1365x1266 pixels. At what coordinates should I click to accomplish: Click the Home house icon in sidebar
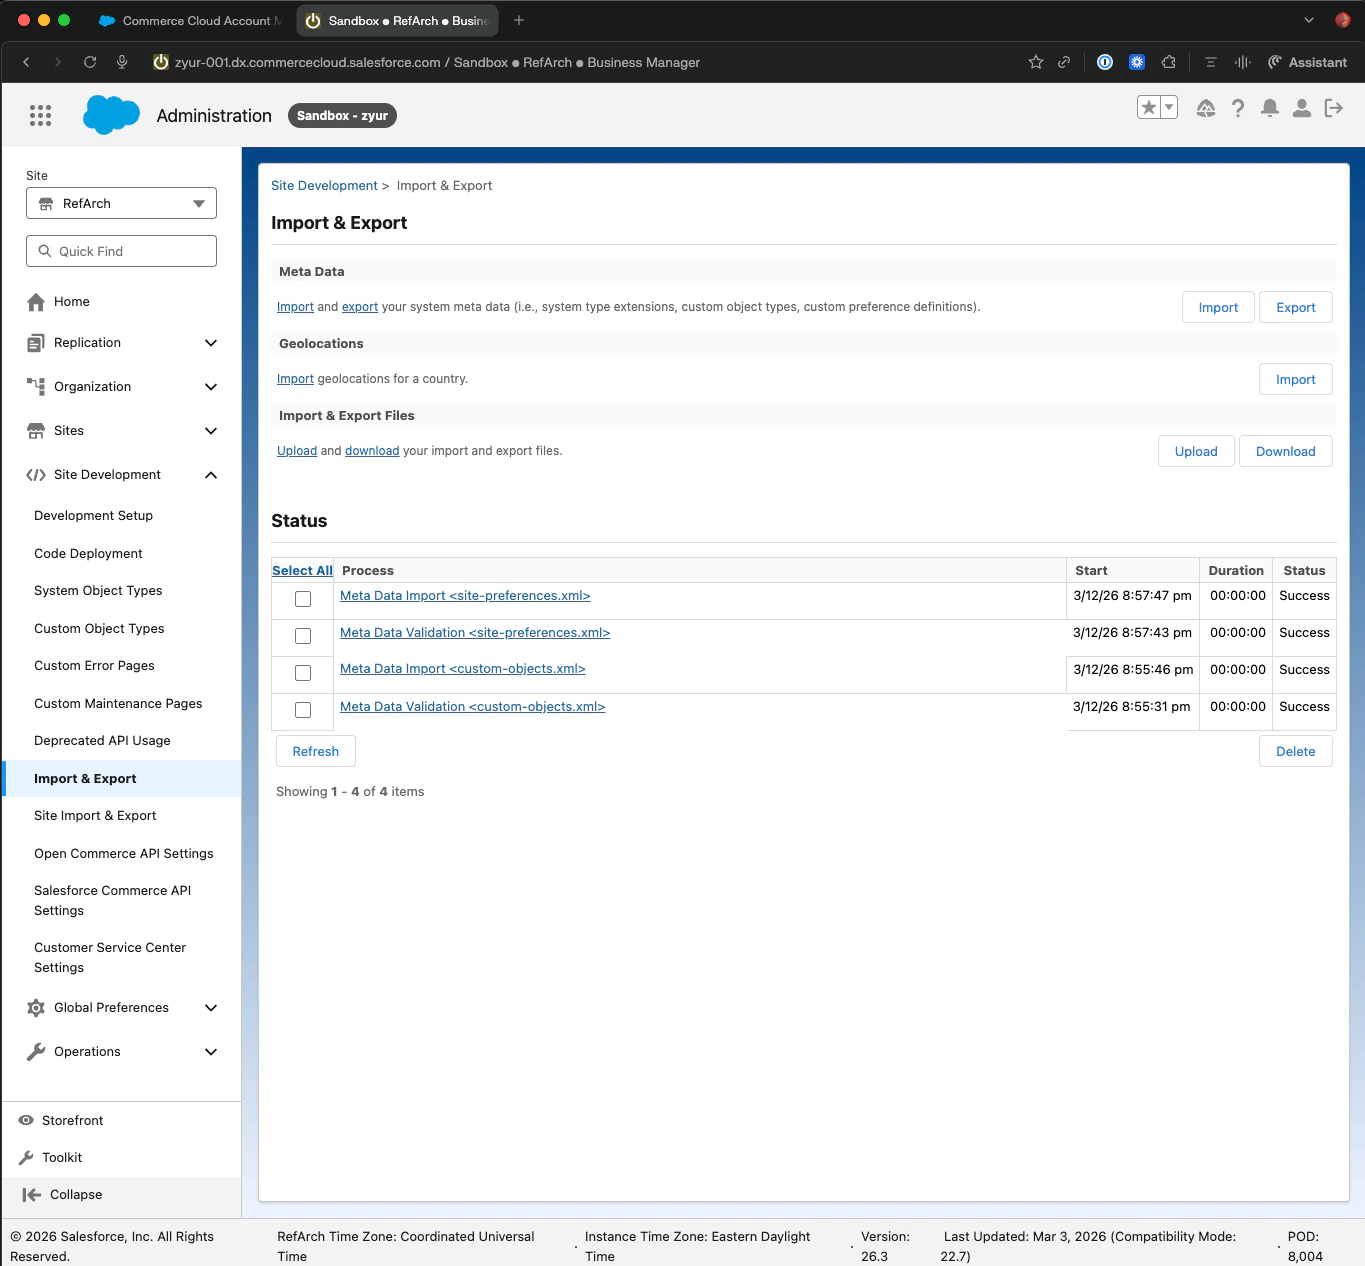(36, 302)
